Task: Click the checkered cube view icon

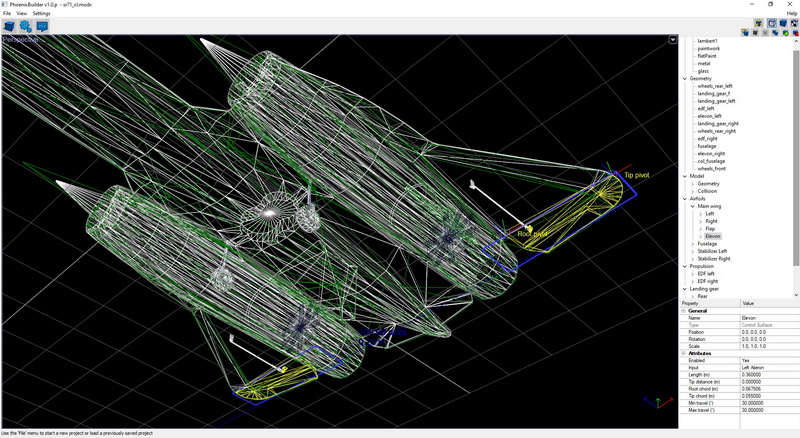Action: pyautogui.click(x=794, y=22)
